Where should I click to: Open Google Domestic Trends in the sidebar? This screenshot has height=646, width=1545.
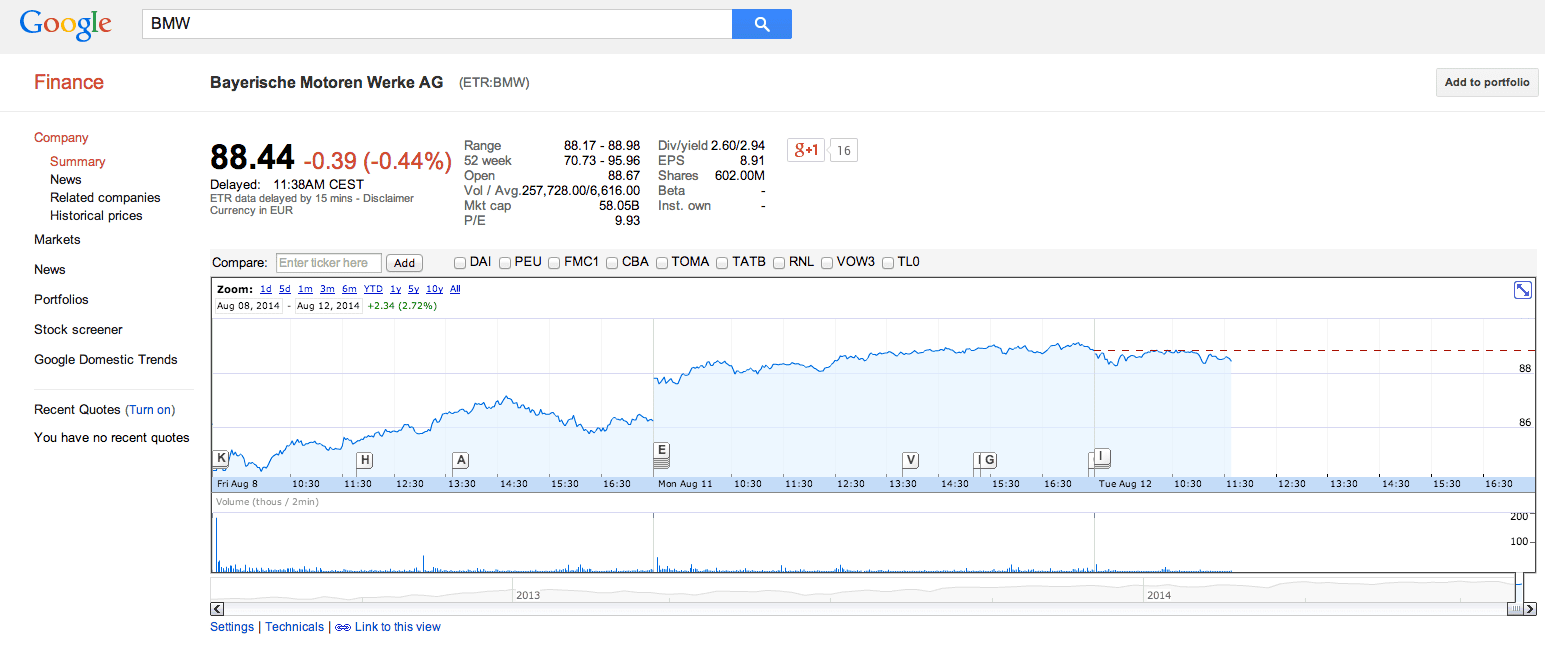[x=106, y=360]
